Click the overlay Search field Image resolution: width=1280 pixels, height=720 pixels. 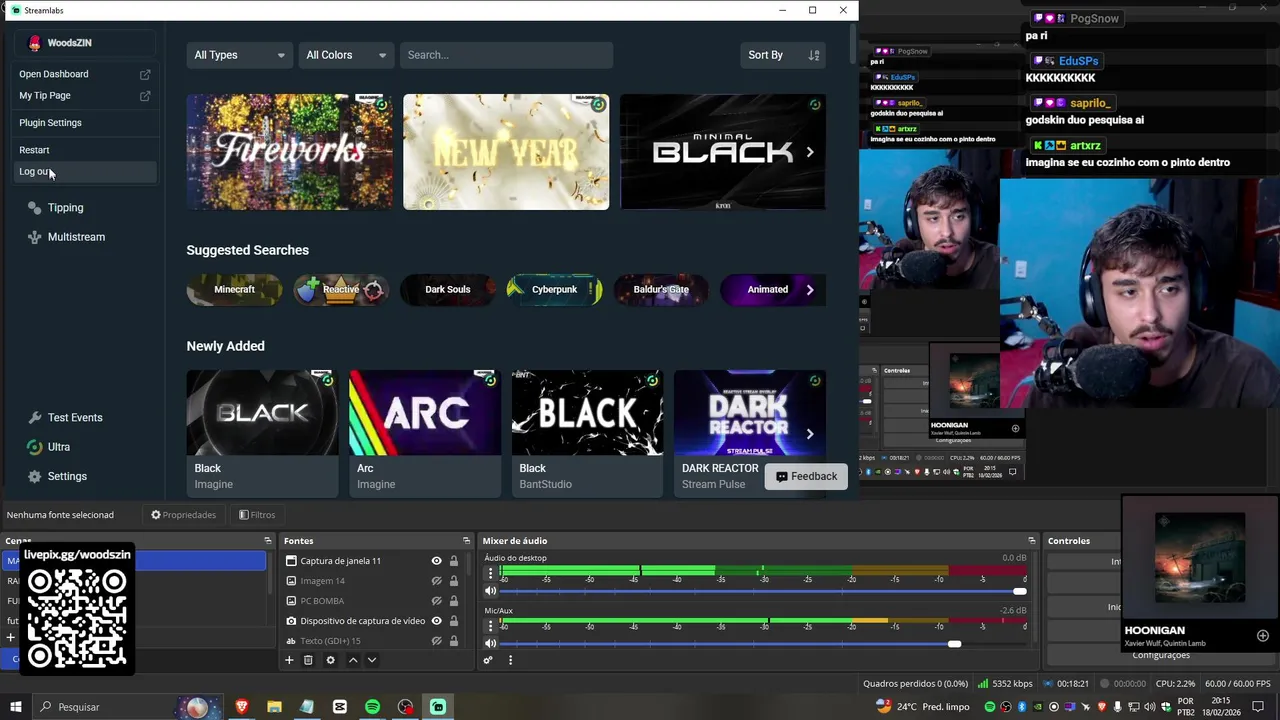coord(506,55)
